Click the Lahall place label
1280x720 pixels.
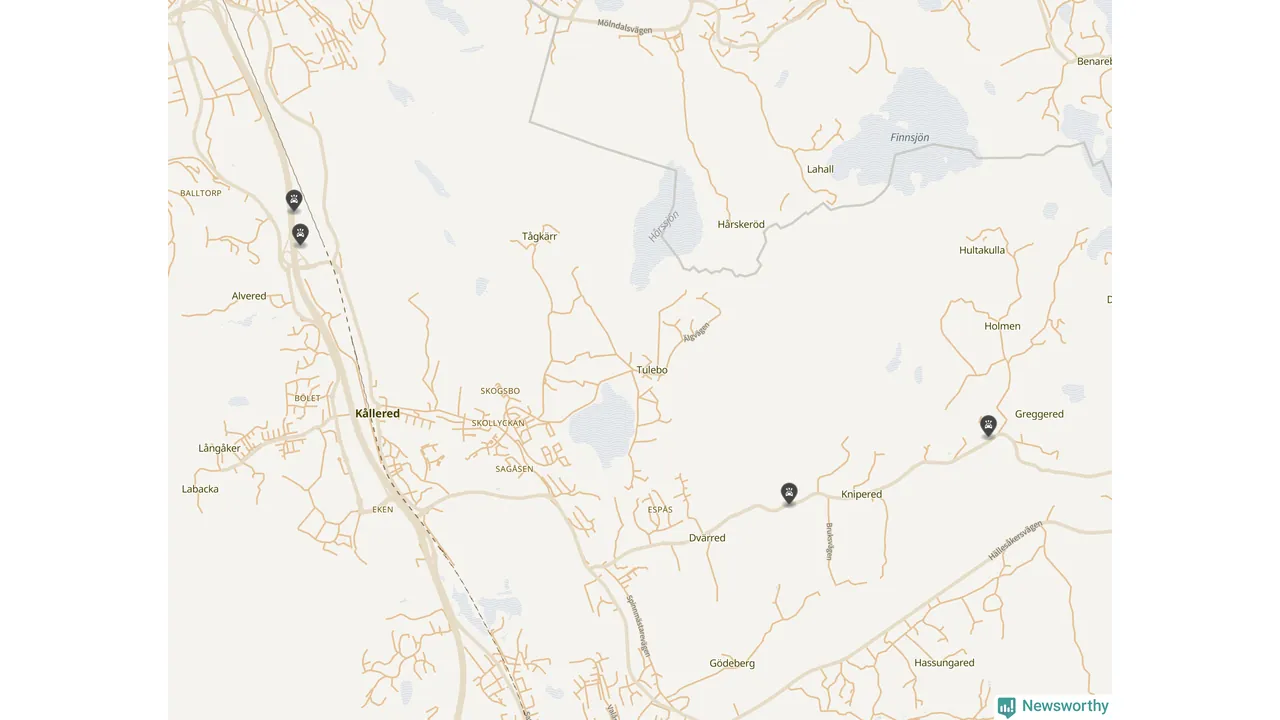pos(820,169)
